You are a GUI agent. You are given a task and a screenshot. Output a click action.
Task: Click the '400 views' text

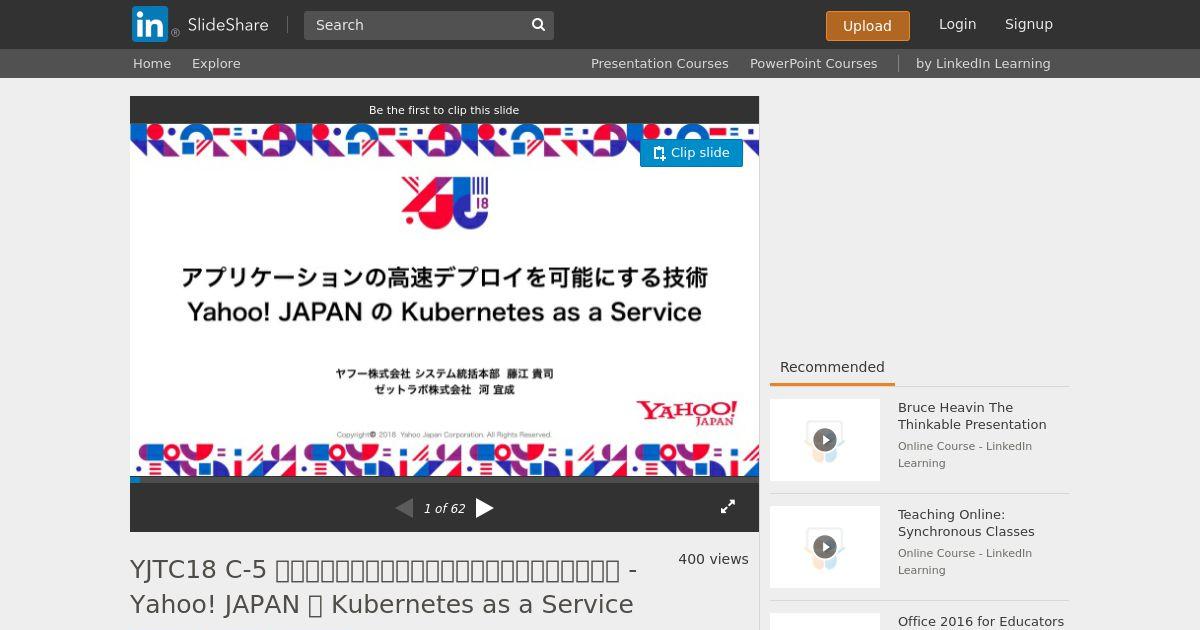pos(713,559)
